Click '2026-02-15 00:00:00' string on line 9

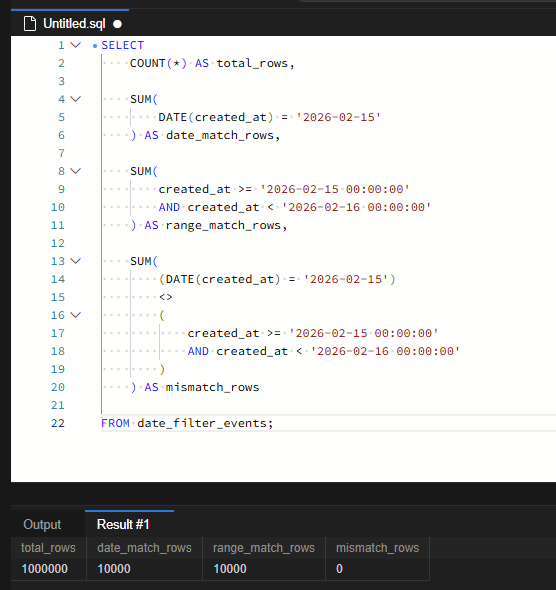tap(335, 189)
